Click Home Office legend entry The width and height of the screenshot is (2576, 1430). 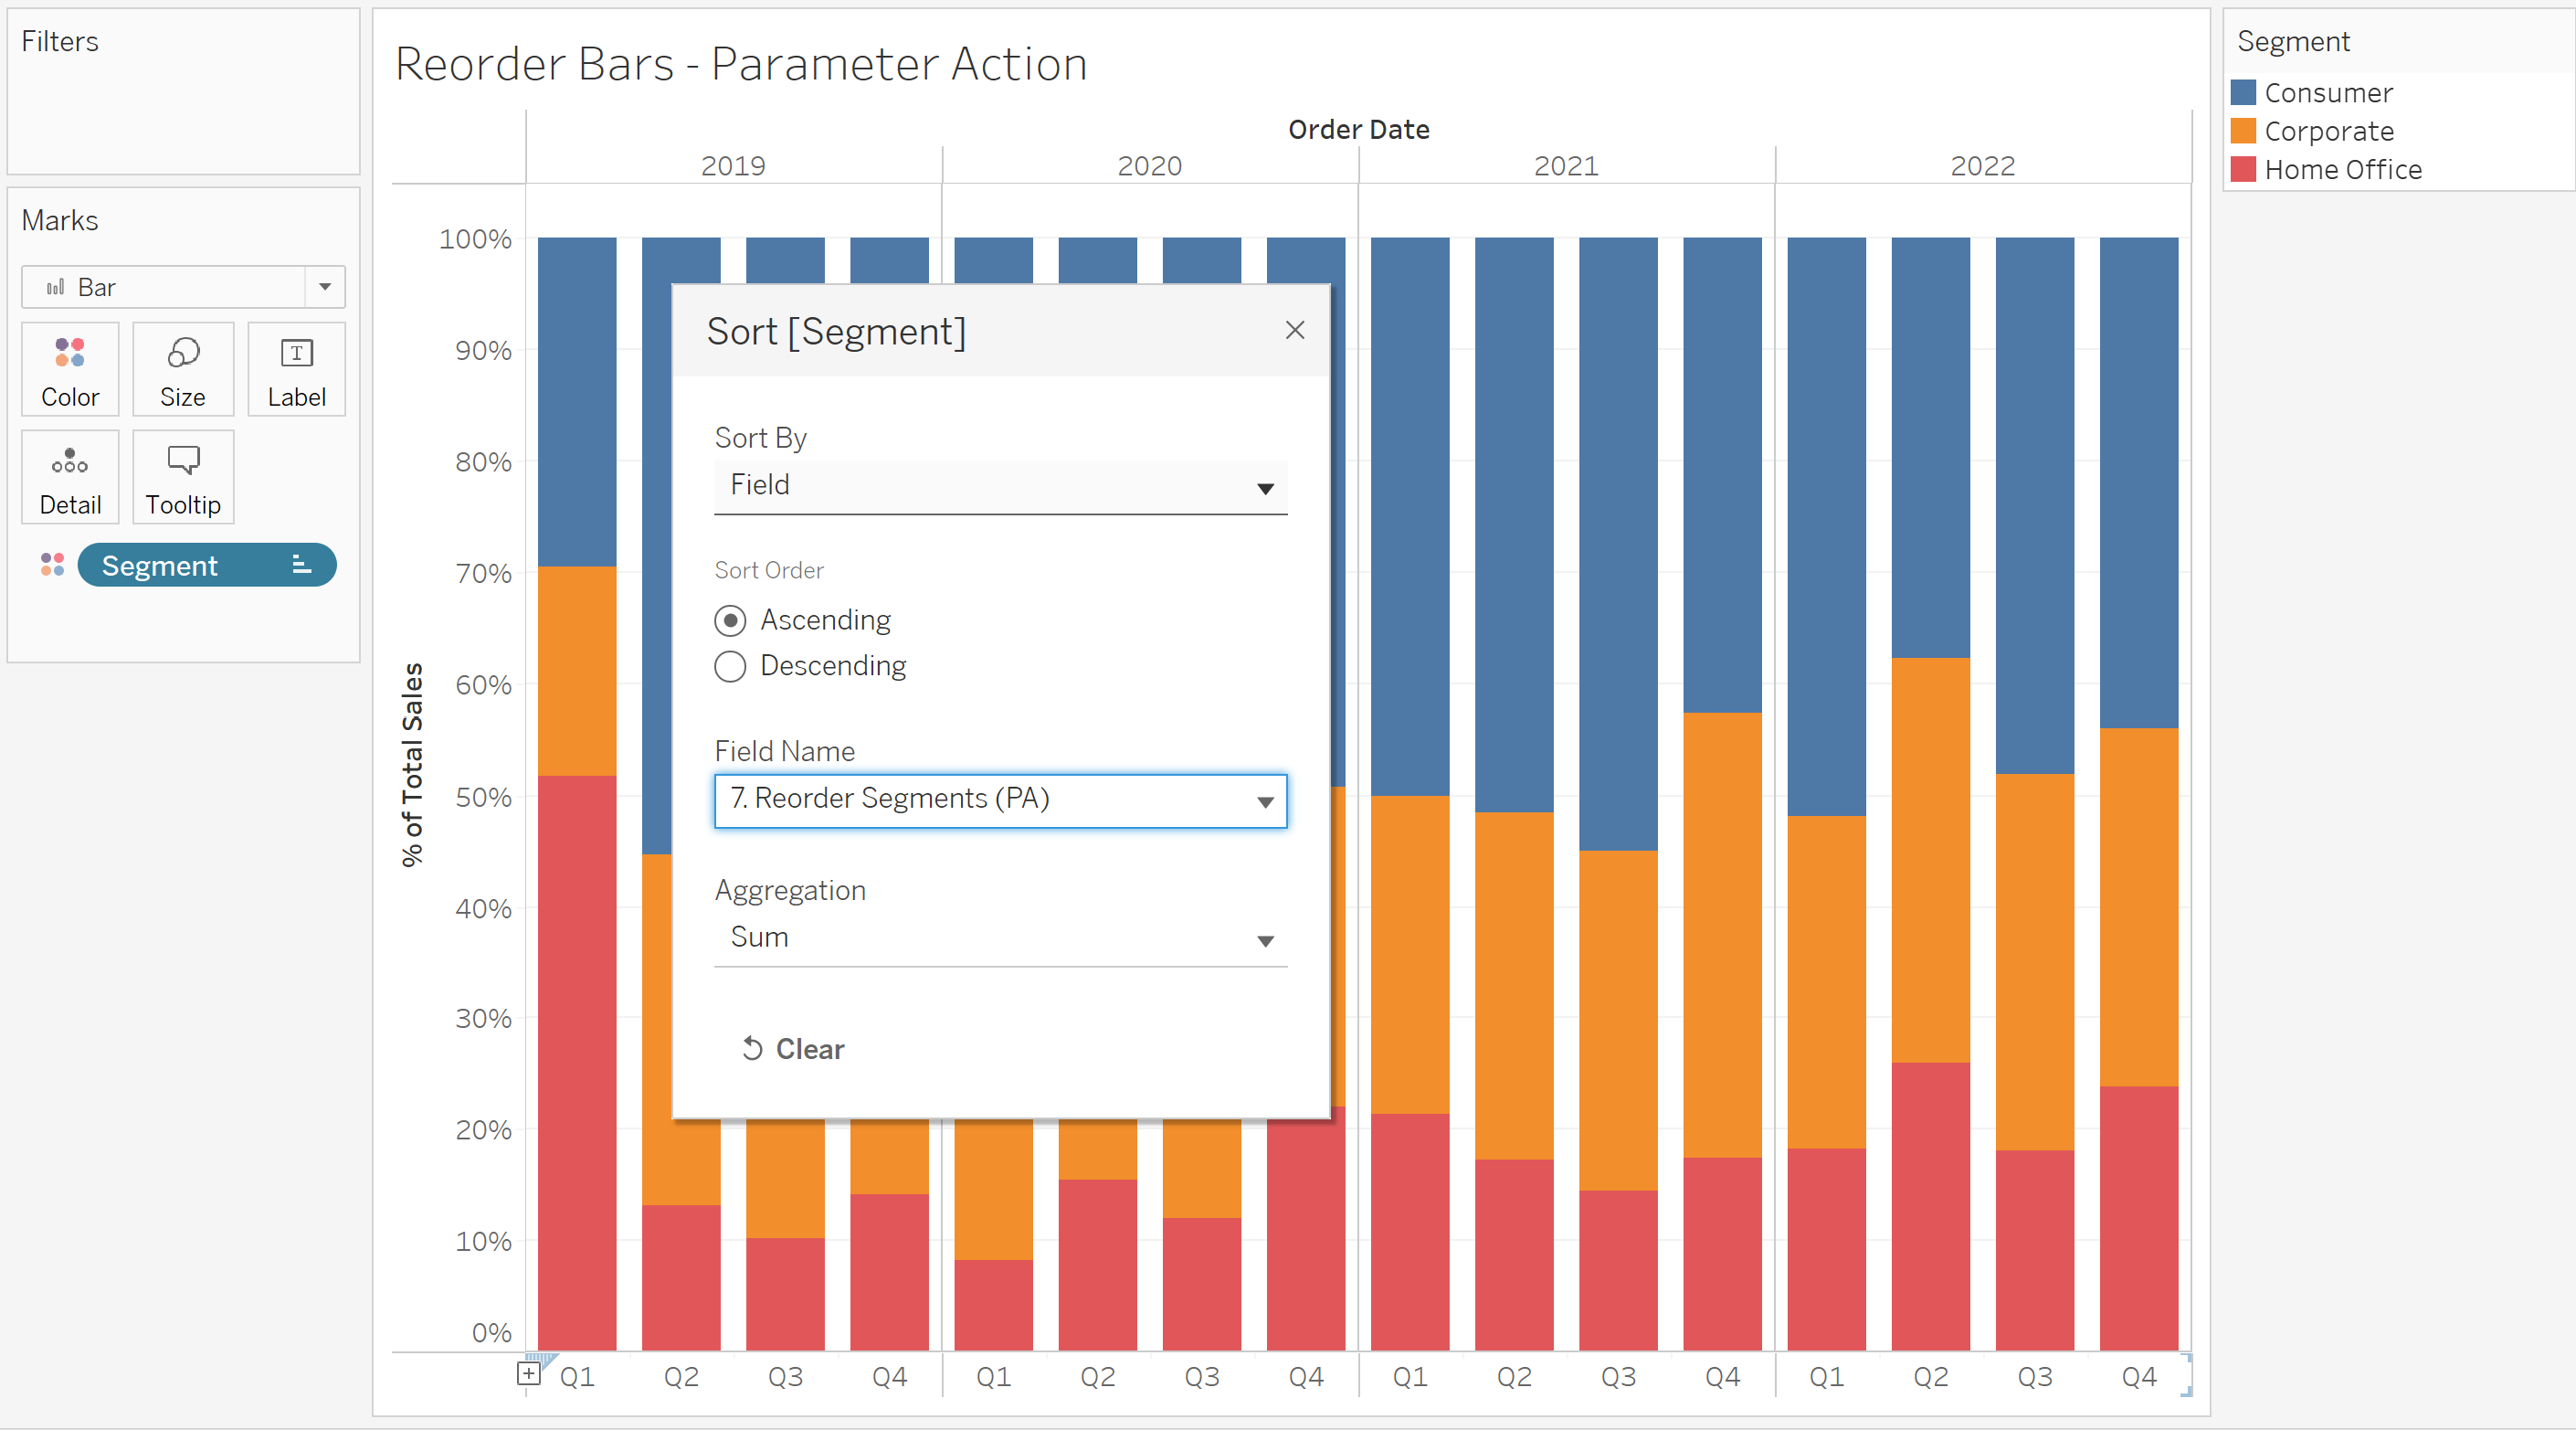pos(2342,170)
